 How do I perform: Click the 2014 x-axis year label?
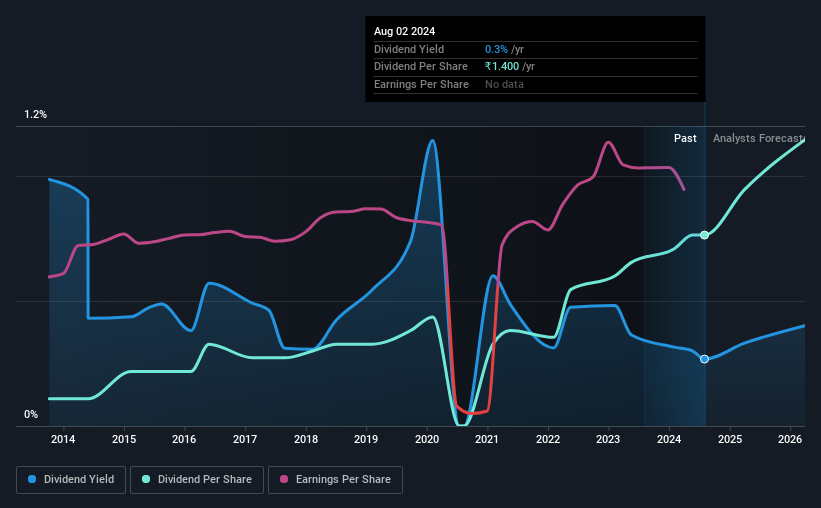pos(63,439)
